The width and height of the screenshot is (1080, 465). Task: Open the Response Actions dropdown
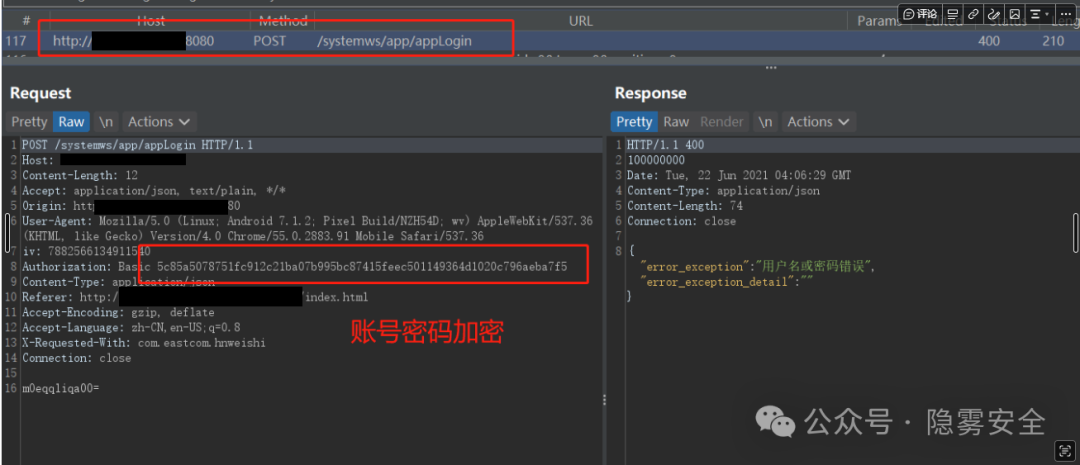pyautogui.click(x=819, y=122)
